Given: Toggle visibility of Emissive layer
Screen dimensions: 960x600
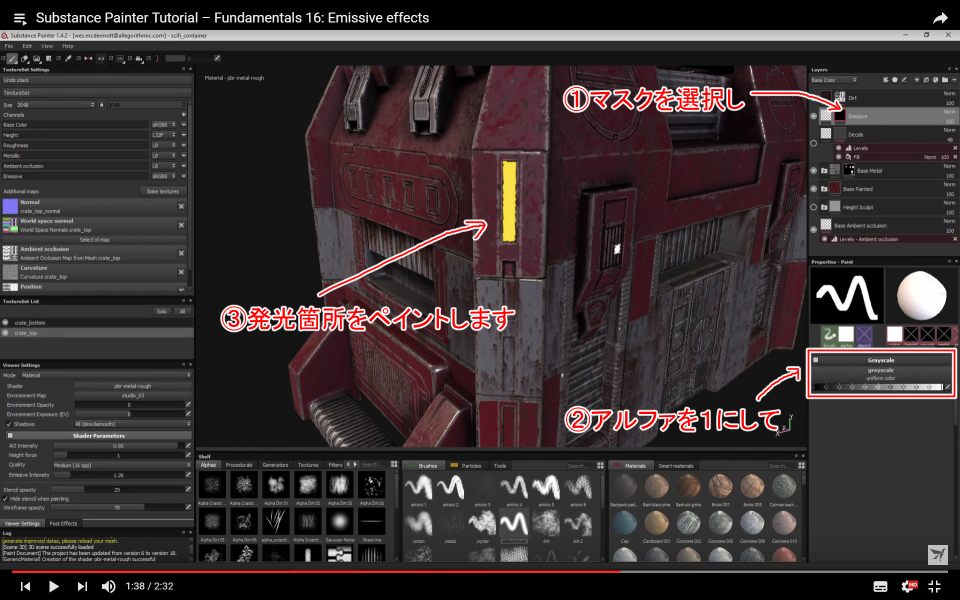Looking at the screenshot, I should [x=814, y=116].
